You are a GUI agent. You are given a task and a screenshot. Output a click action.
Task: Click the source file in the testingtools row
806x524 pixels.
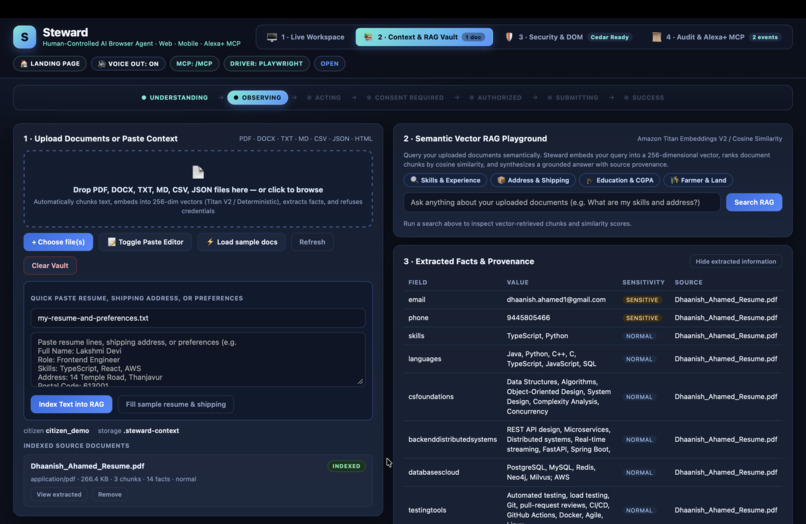(725, 510)
